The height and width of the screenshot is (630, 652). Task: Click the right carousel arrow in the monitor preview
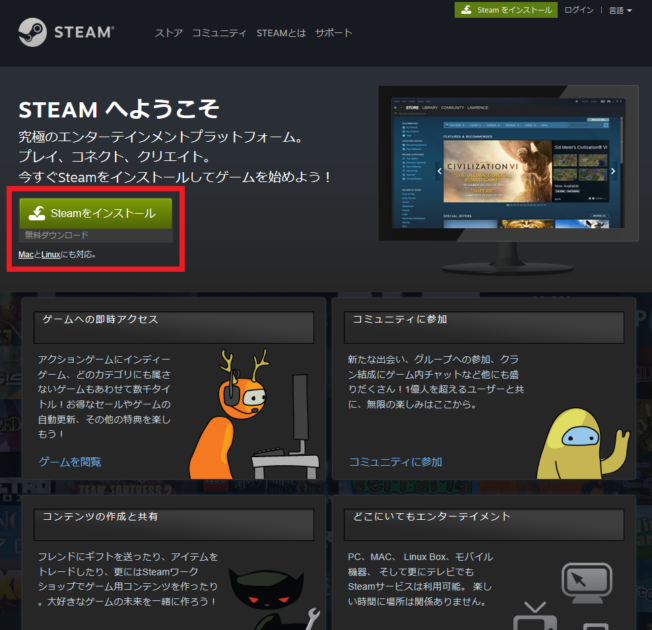coord(612,171)
